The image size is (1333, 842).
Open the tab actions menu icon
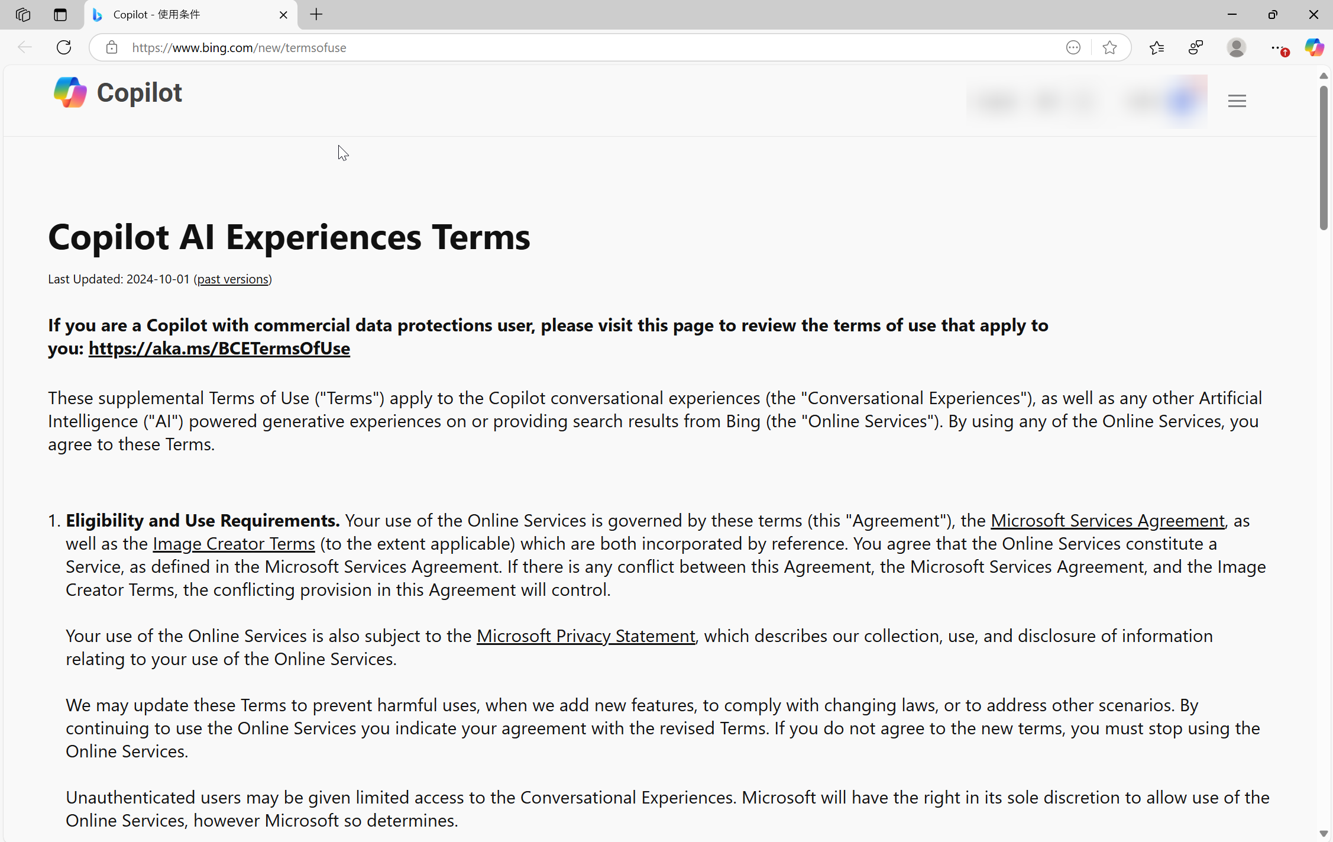tap(60, 15)
